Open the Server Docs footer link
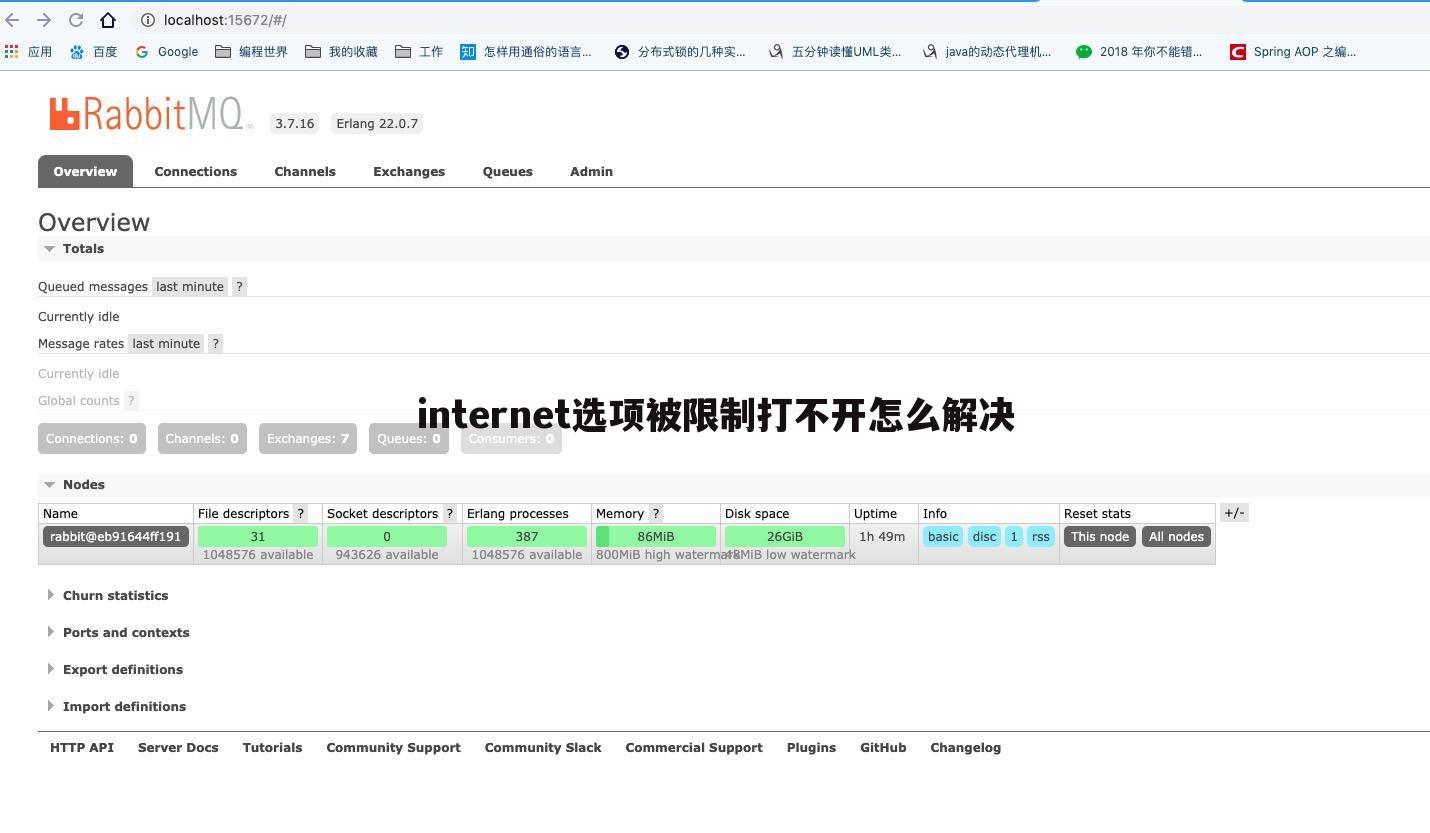 pos(178,748)
